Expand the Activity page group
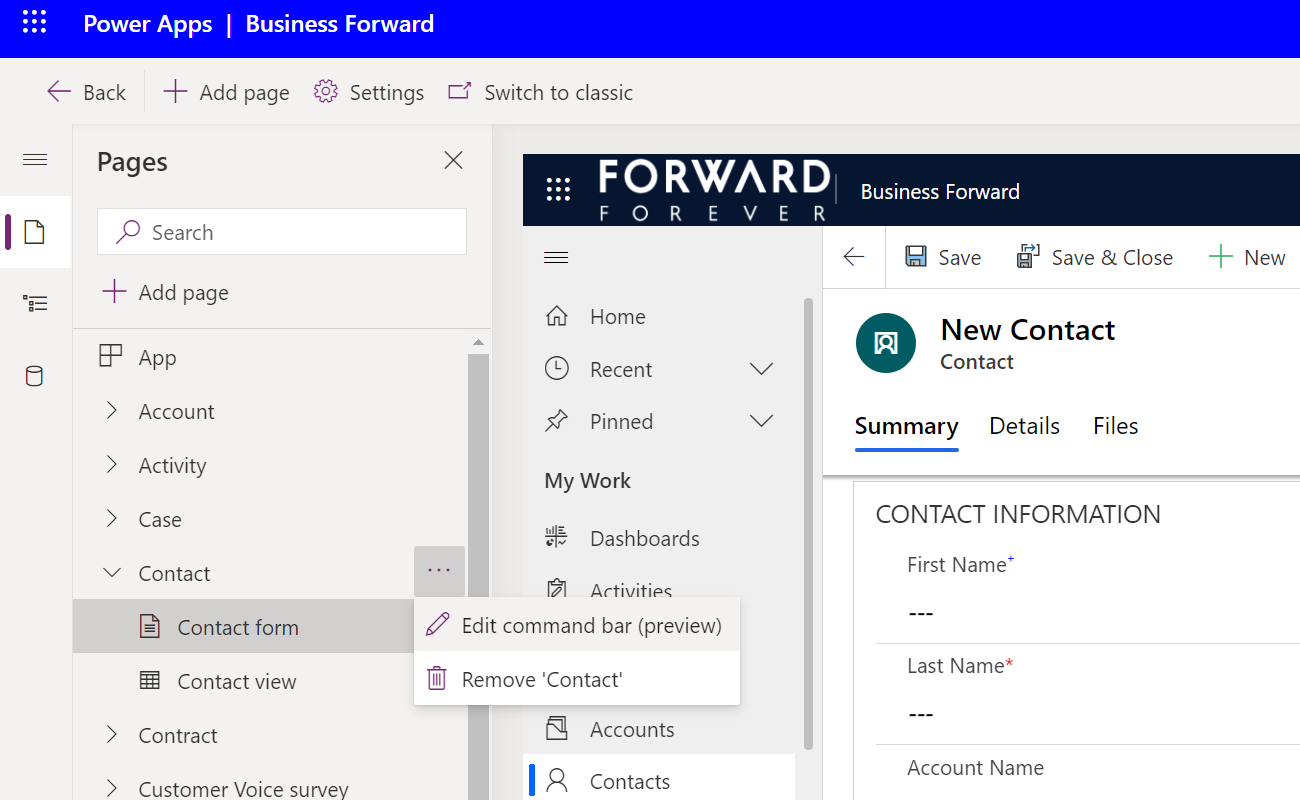1300x800 pixels. click(111, 465)
